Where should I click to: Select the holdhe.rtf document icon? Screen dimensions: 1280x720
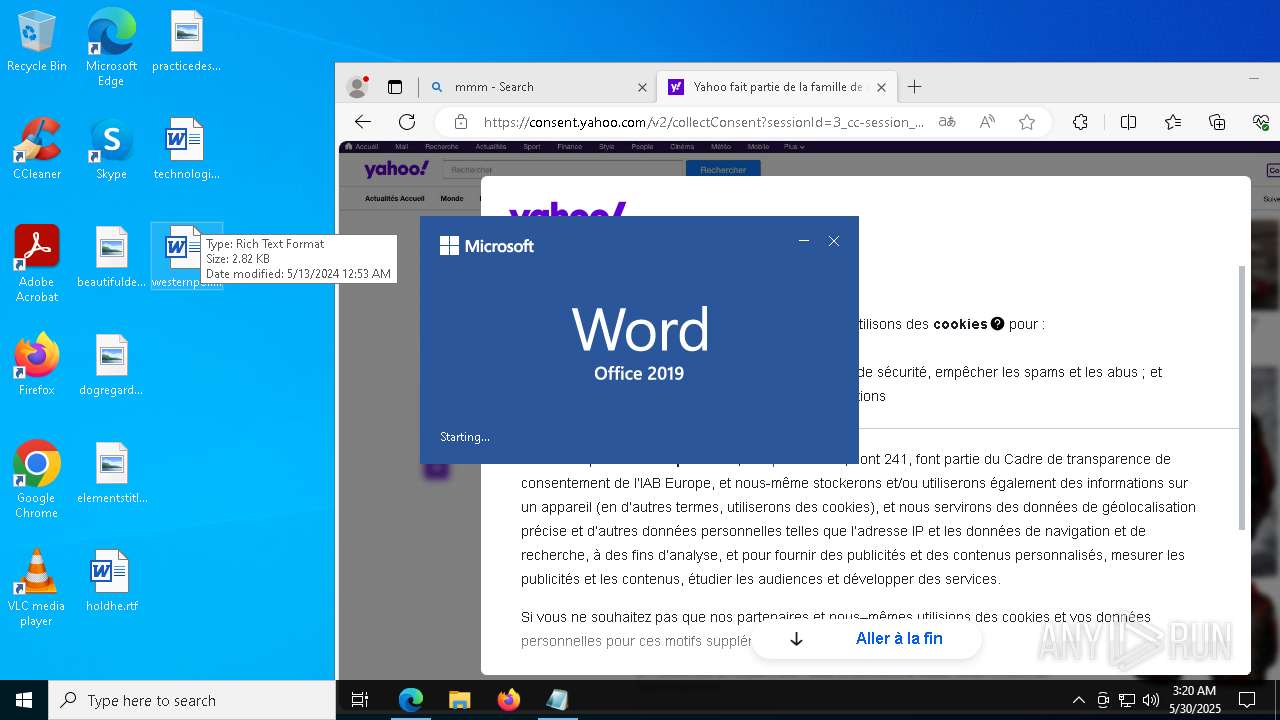pyautogui.click(x=111, y=581)
